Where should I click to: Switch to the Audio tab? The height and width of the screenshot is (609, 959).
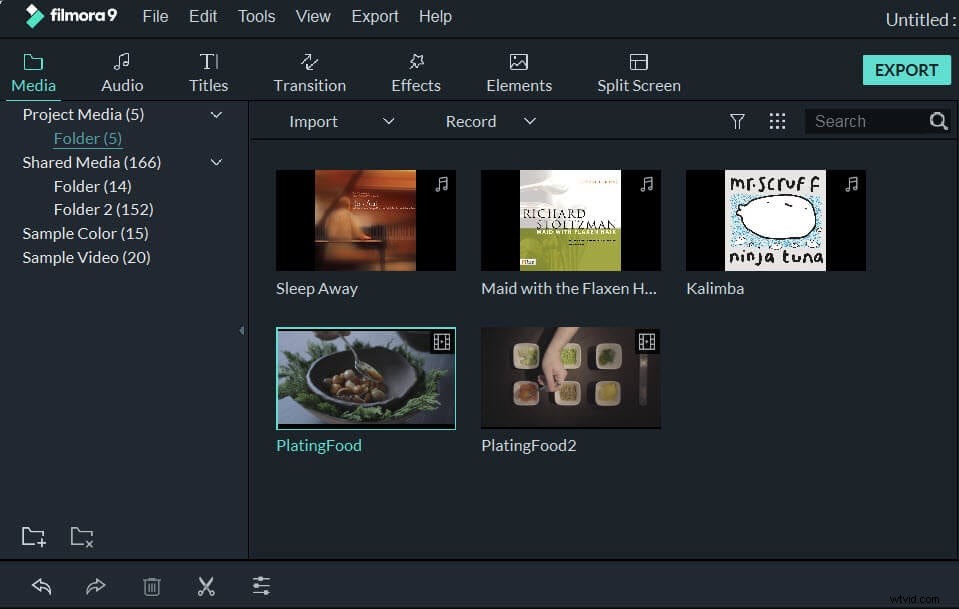pyautogui.click(x=121, y=70)
